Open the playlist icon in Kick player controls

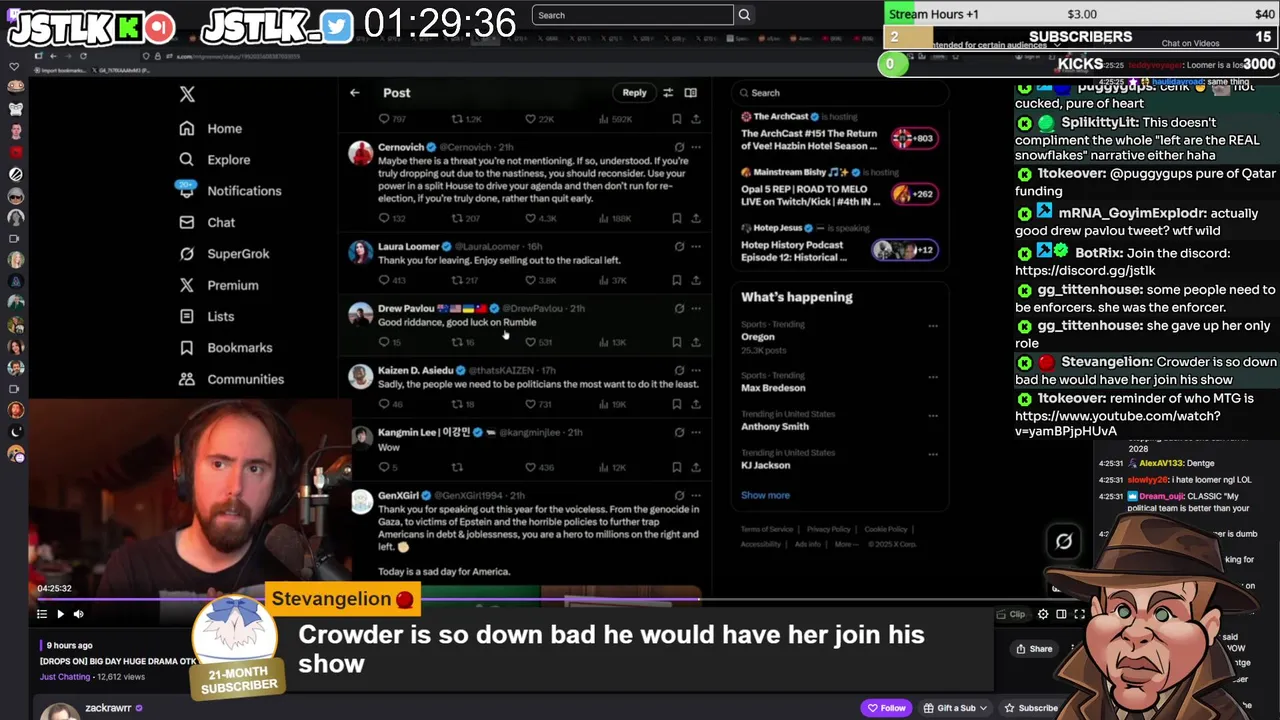(x=42, y=614)
